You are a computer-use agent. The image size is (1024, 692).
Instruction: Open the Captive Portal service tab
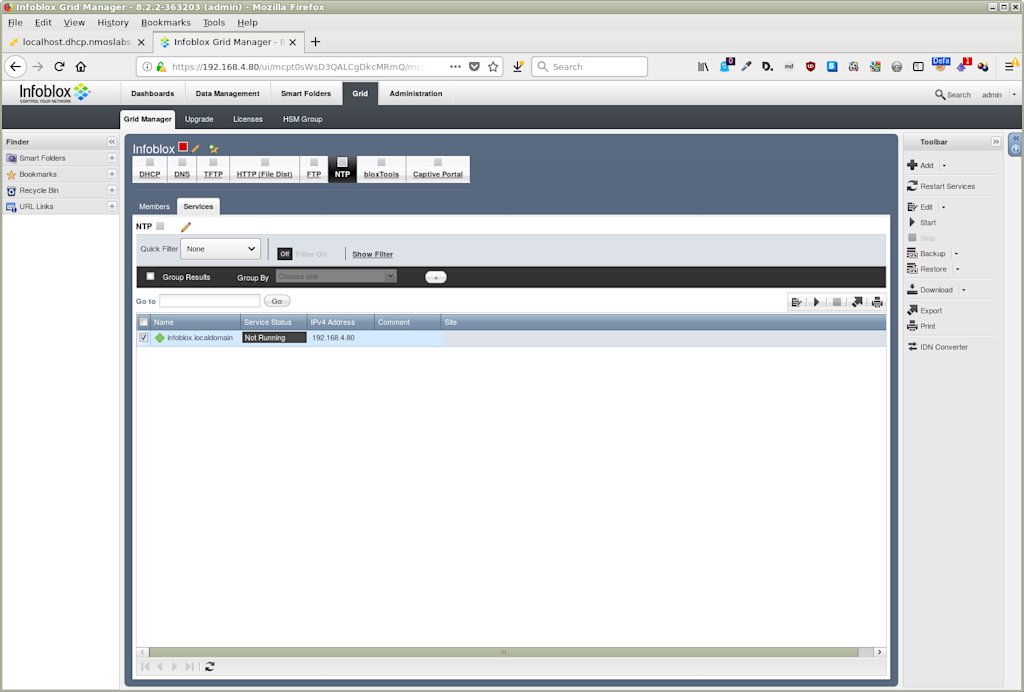pyautogui.click(x=438, y=168)
